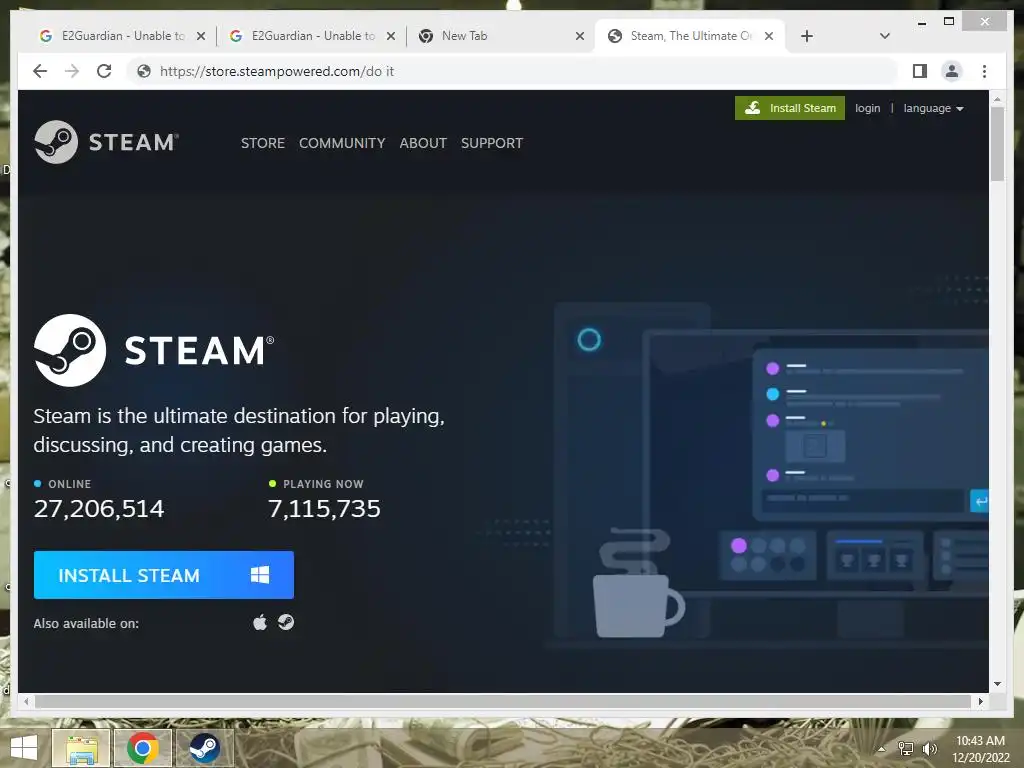The image size is (1024, 768).
Task: Click the Steam tagline text
Action: [239, 430]
